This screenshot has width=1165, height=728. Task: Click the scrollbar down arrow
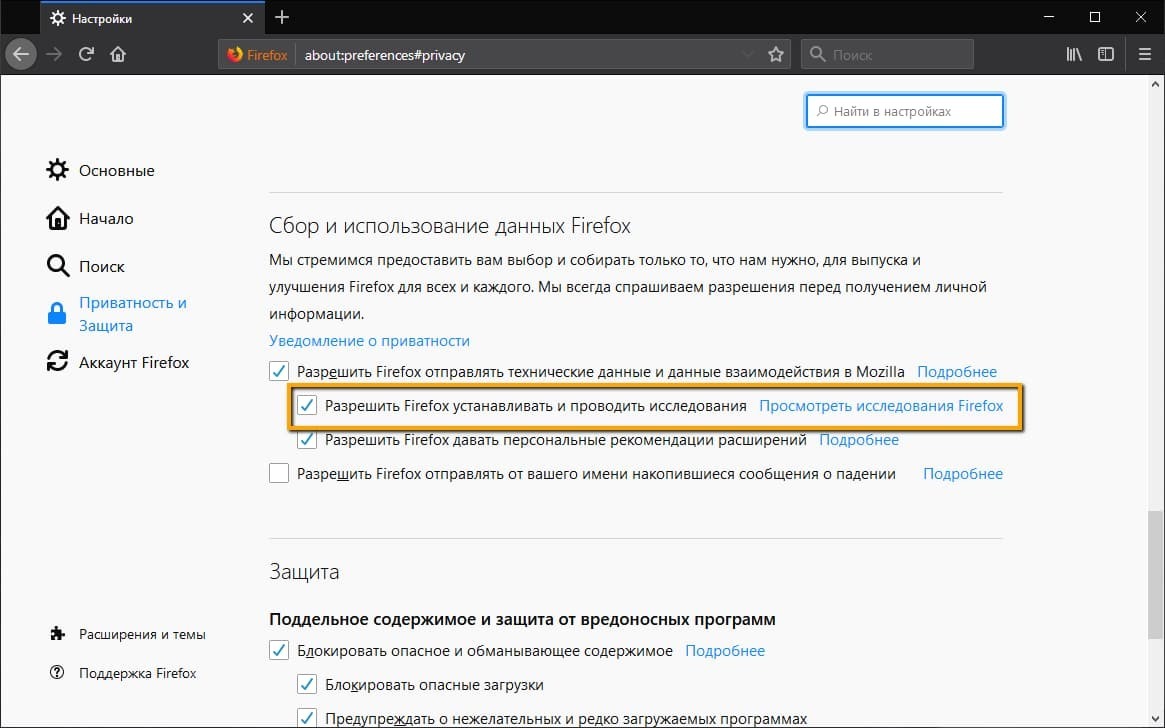1155,717
